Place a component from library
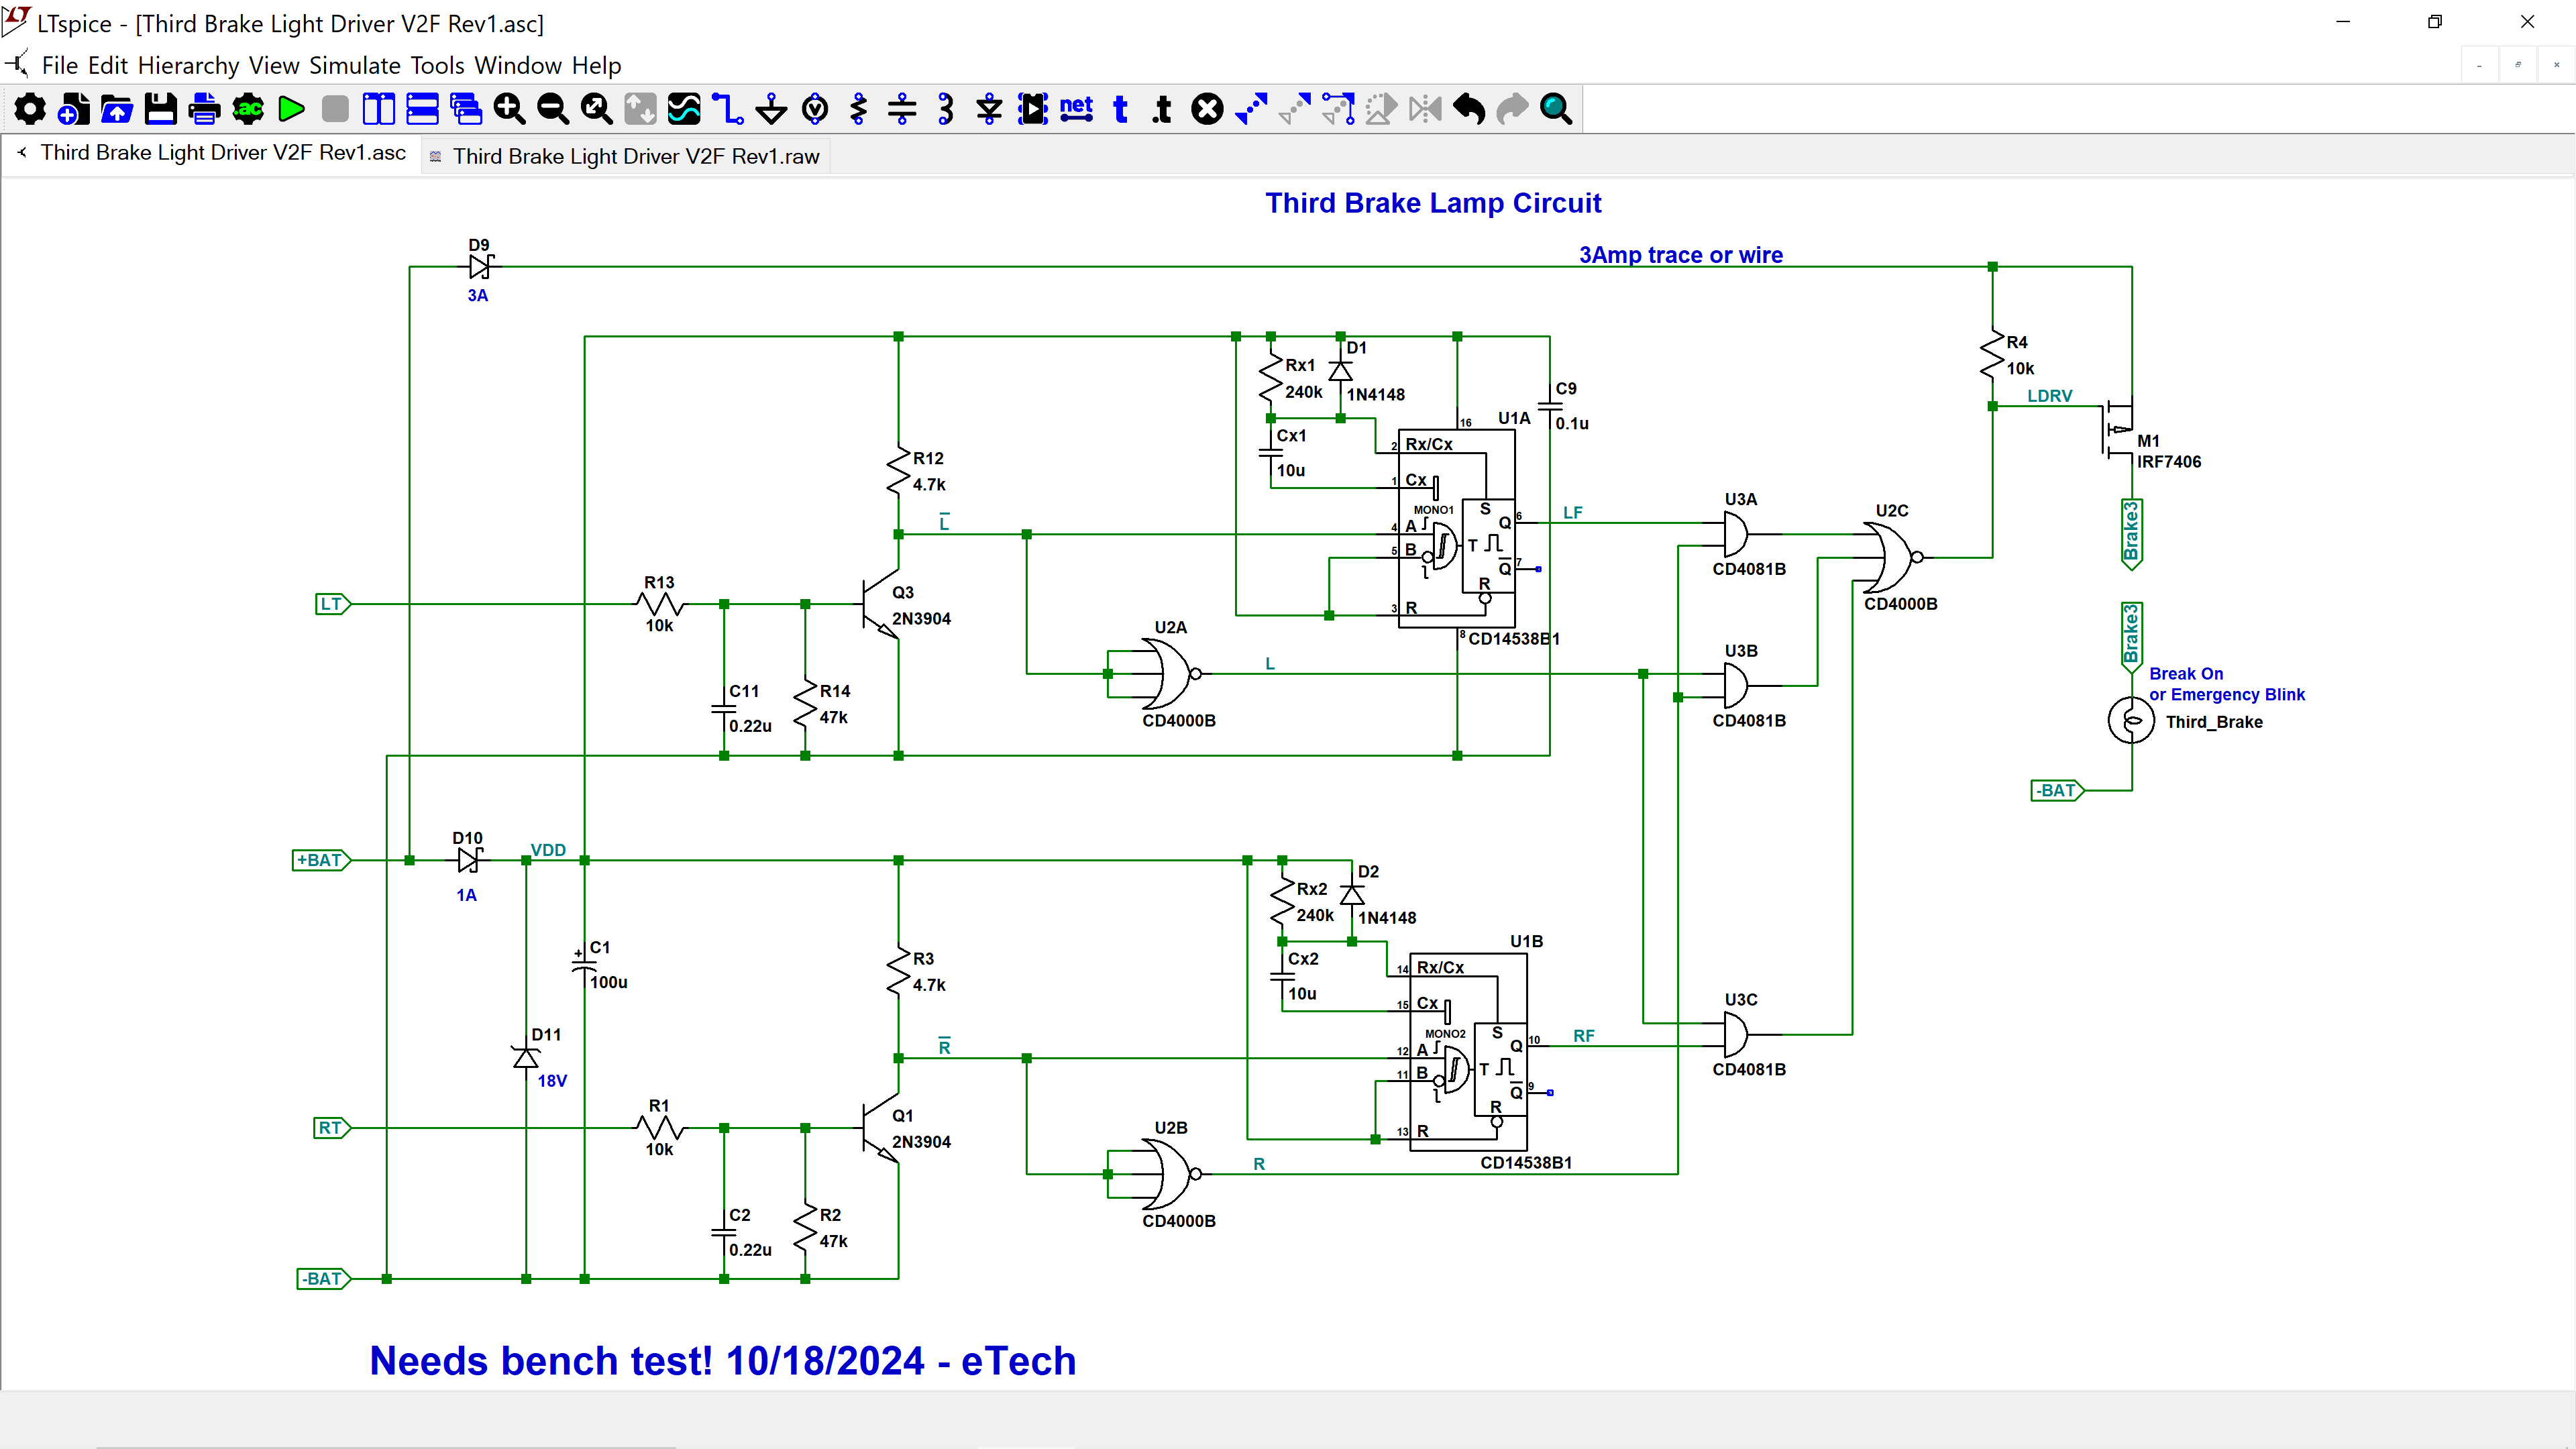The height and width of the screenshot is (1449, 2576). 1033,109
